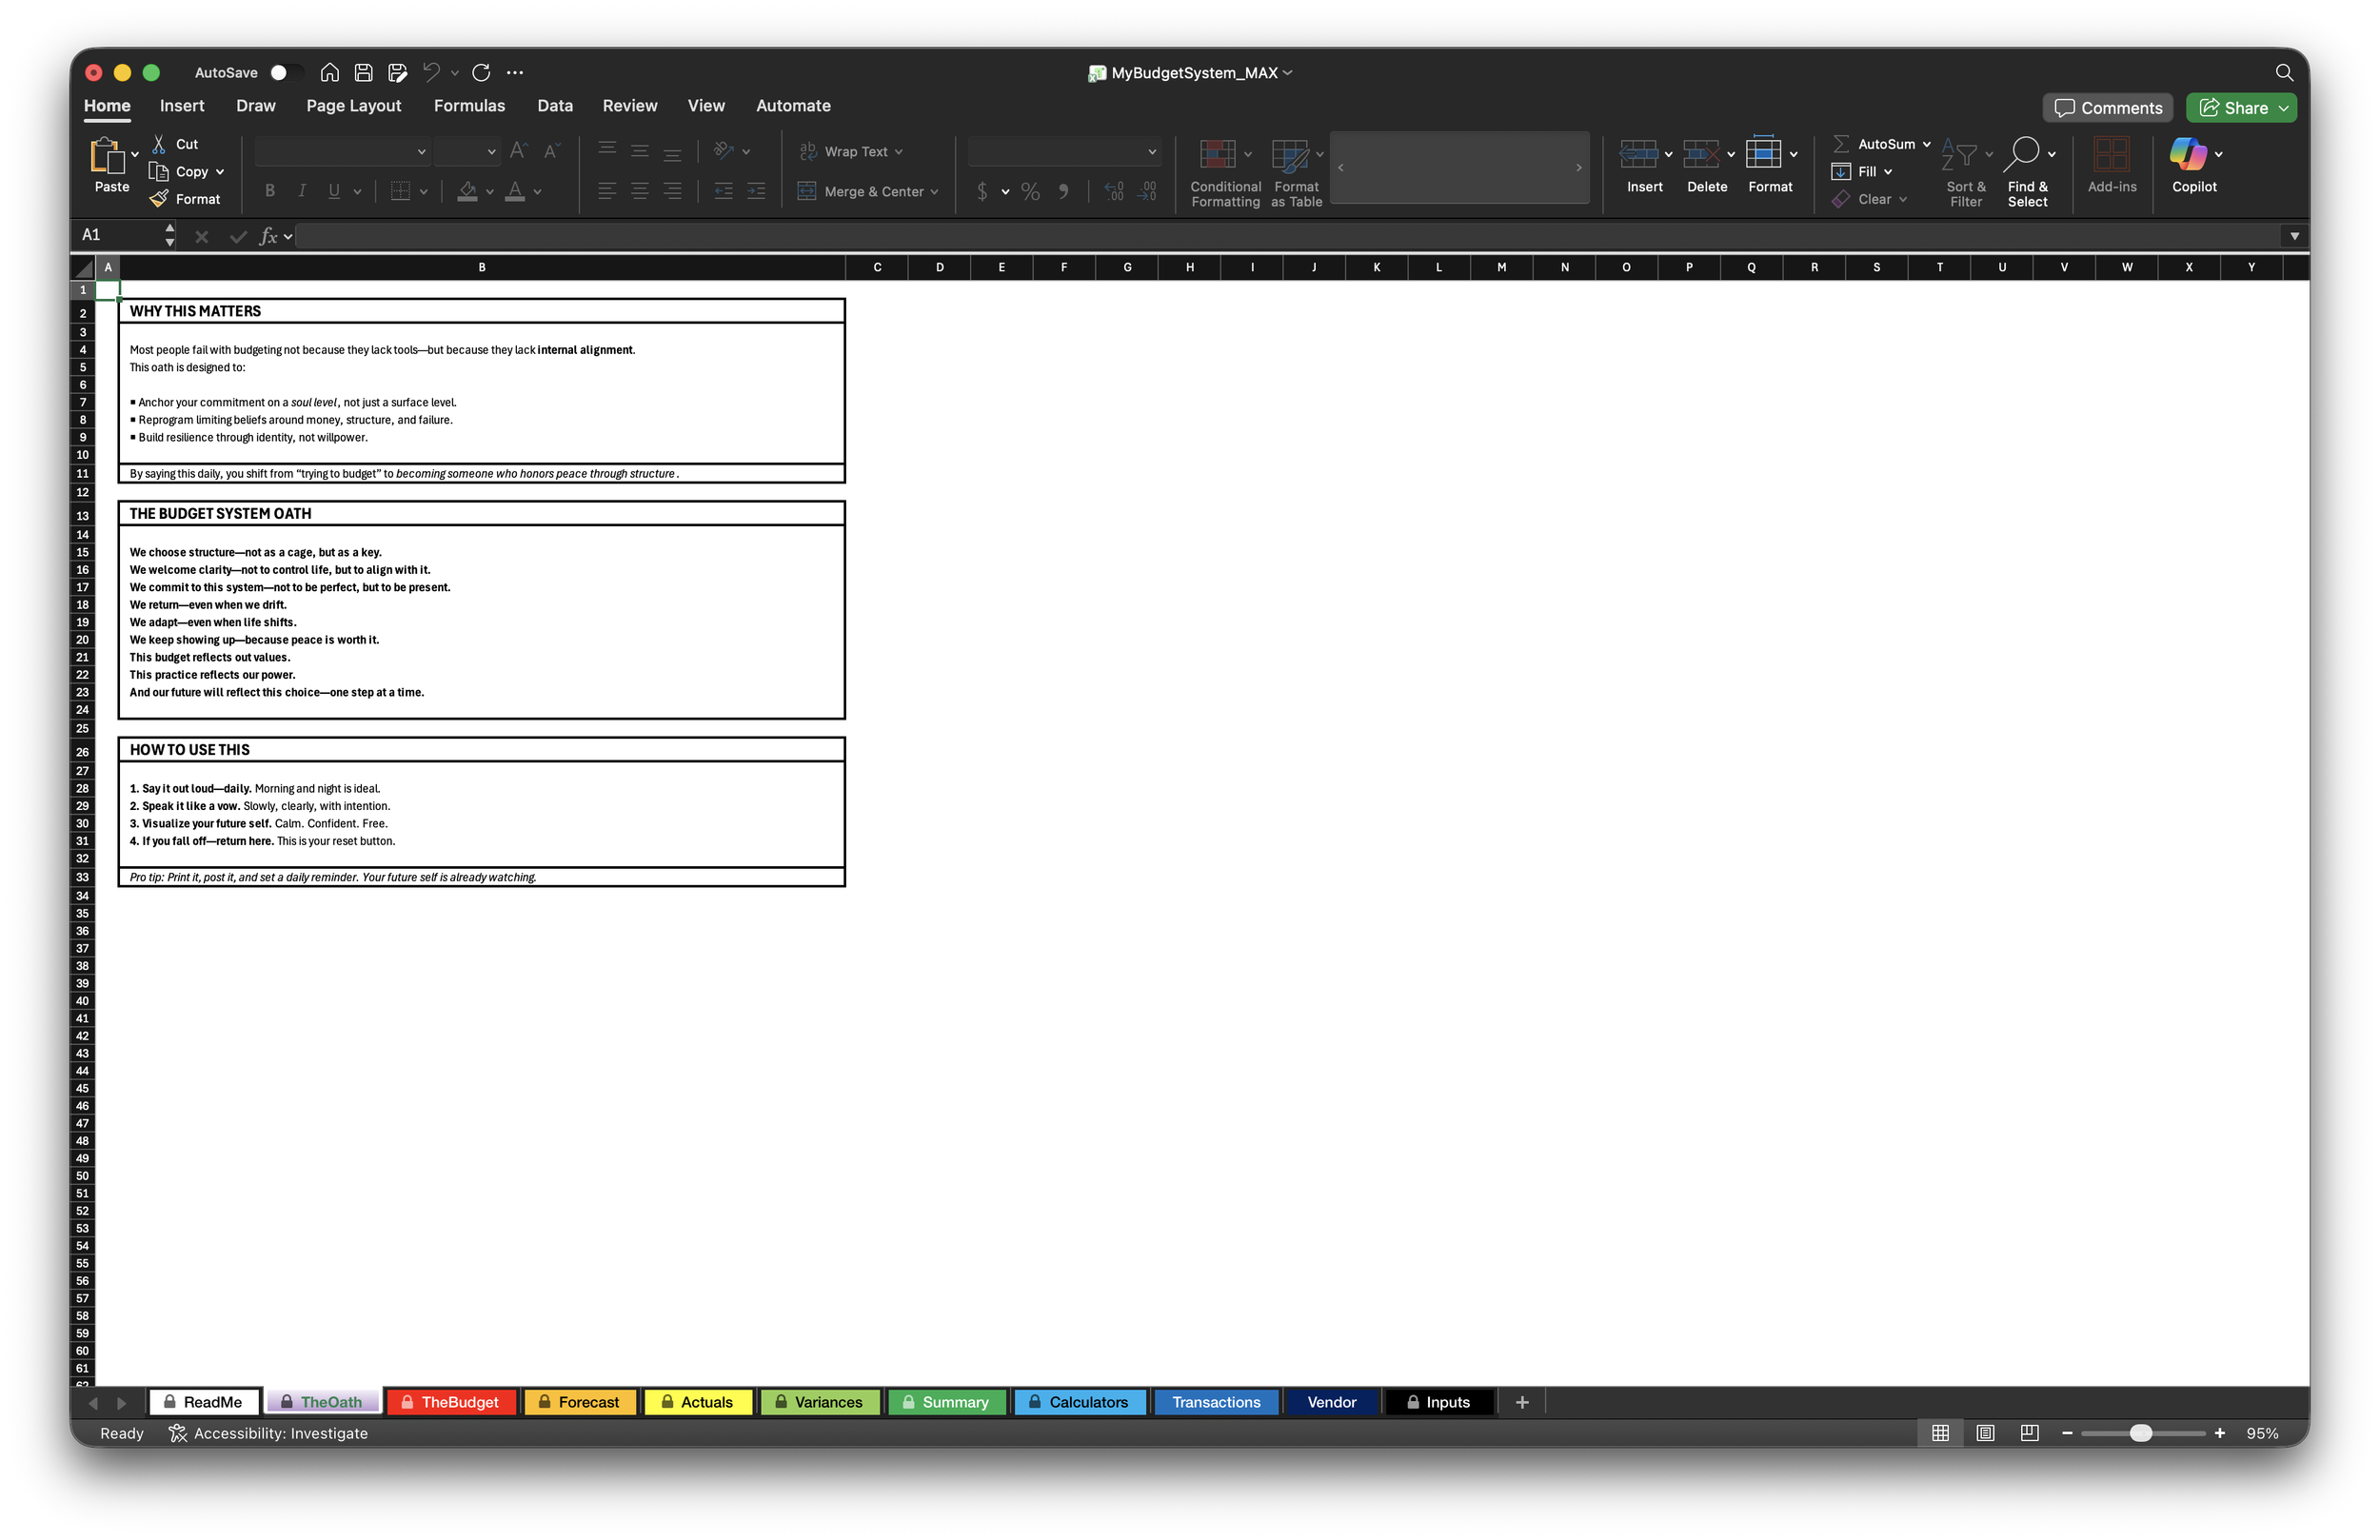Click the Save icon in title bar

pos(364,73)
